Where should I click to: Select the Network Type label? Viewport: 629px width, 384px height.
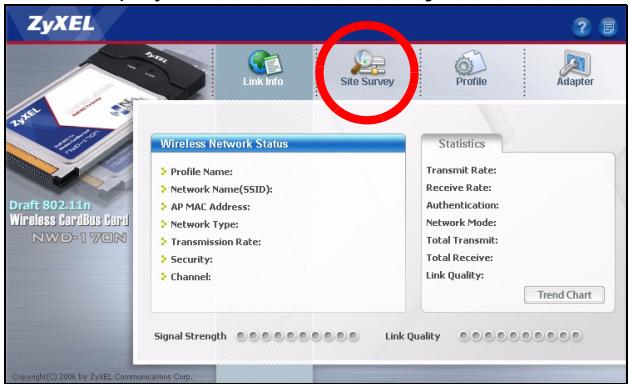(x=204, y=224)
